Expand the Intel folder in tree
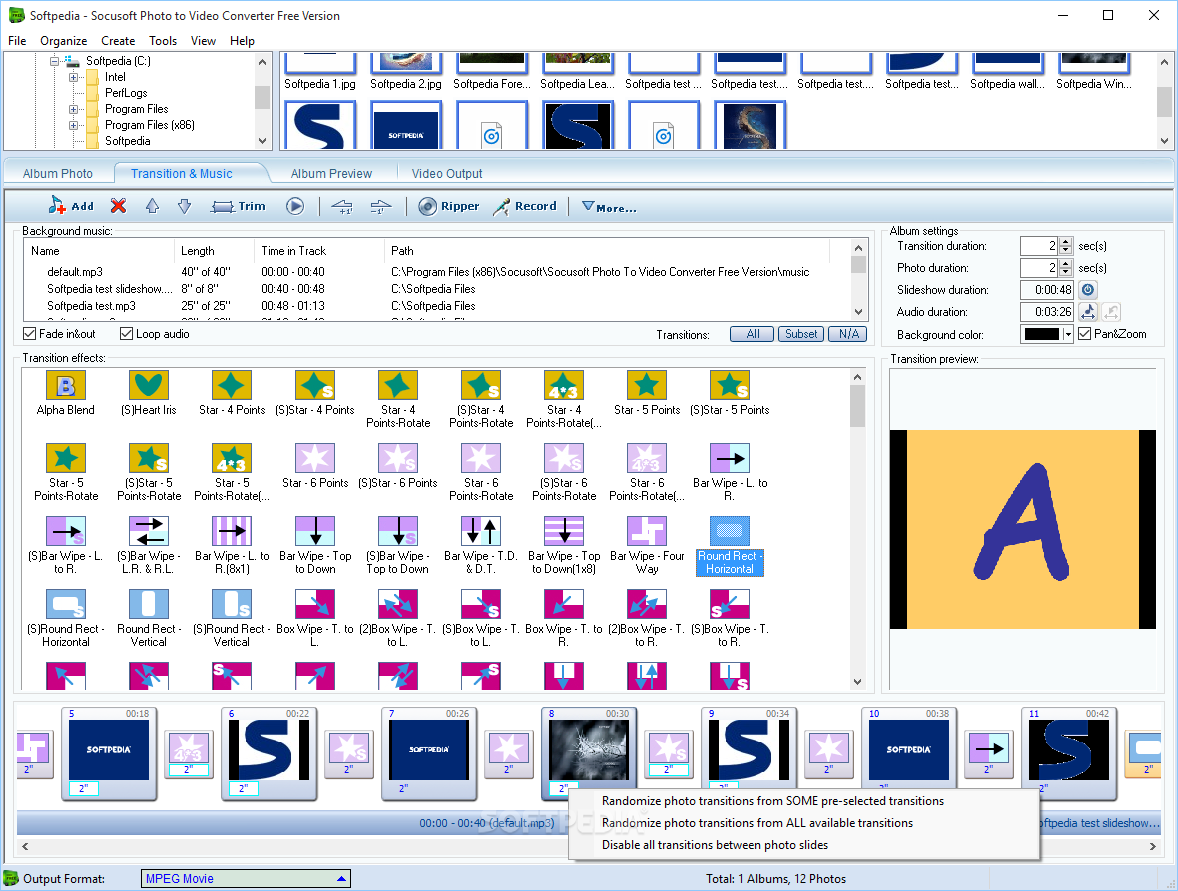The image size is (1178, 891). (73, 77)
